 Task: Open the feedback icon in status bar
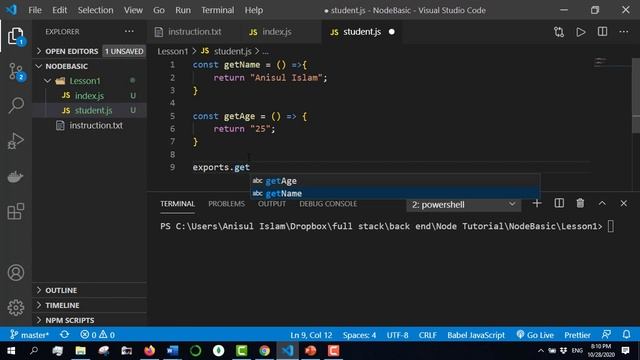click(607, 335)
